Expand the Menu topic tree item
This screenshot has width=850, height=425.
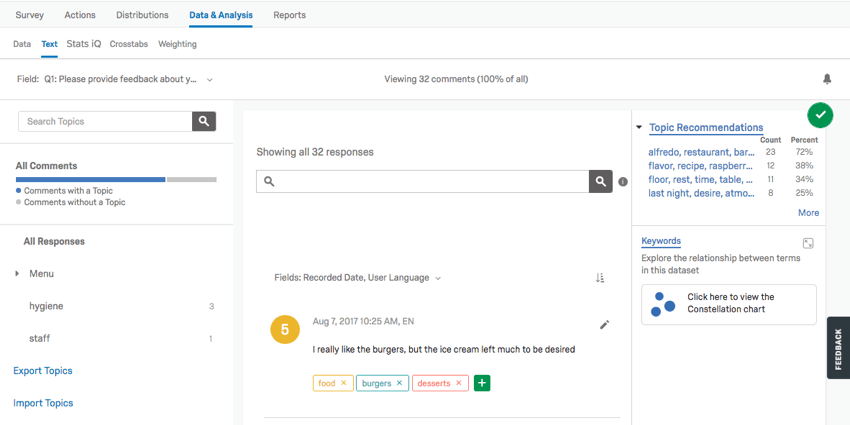click(16, 273)
